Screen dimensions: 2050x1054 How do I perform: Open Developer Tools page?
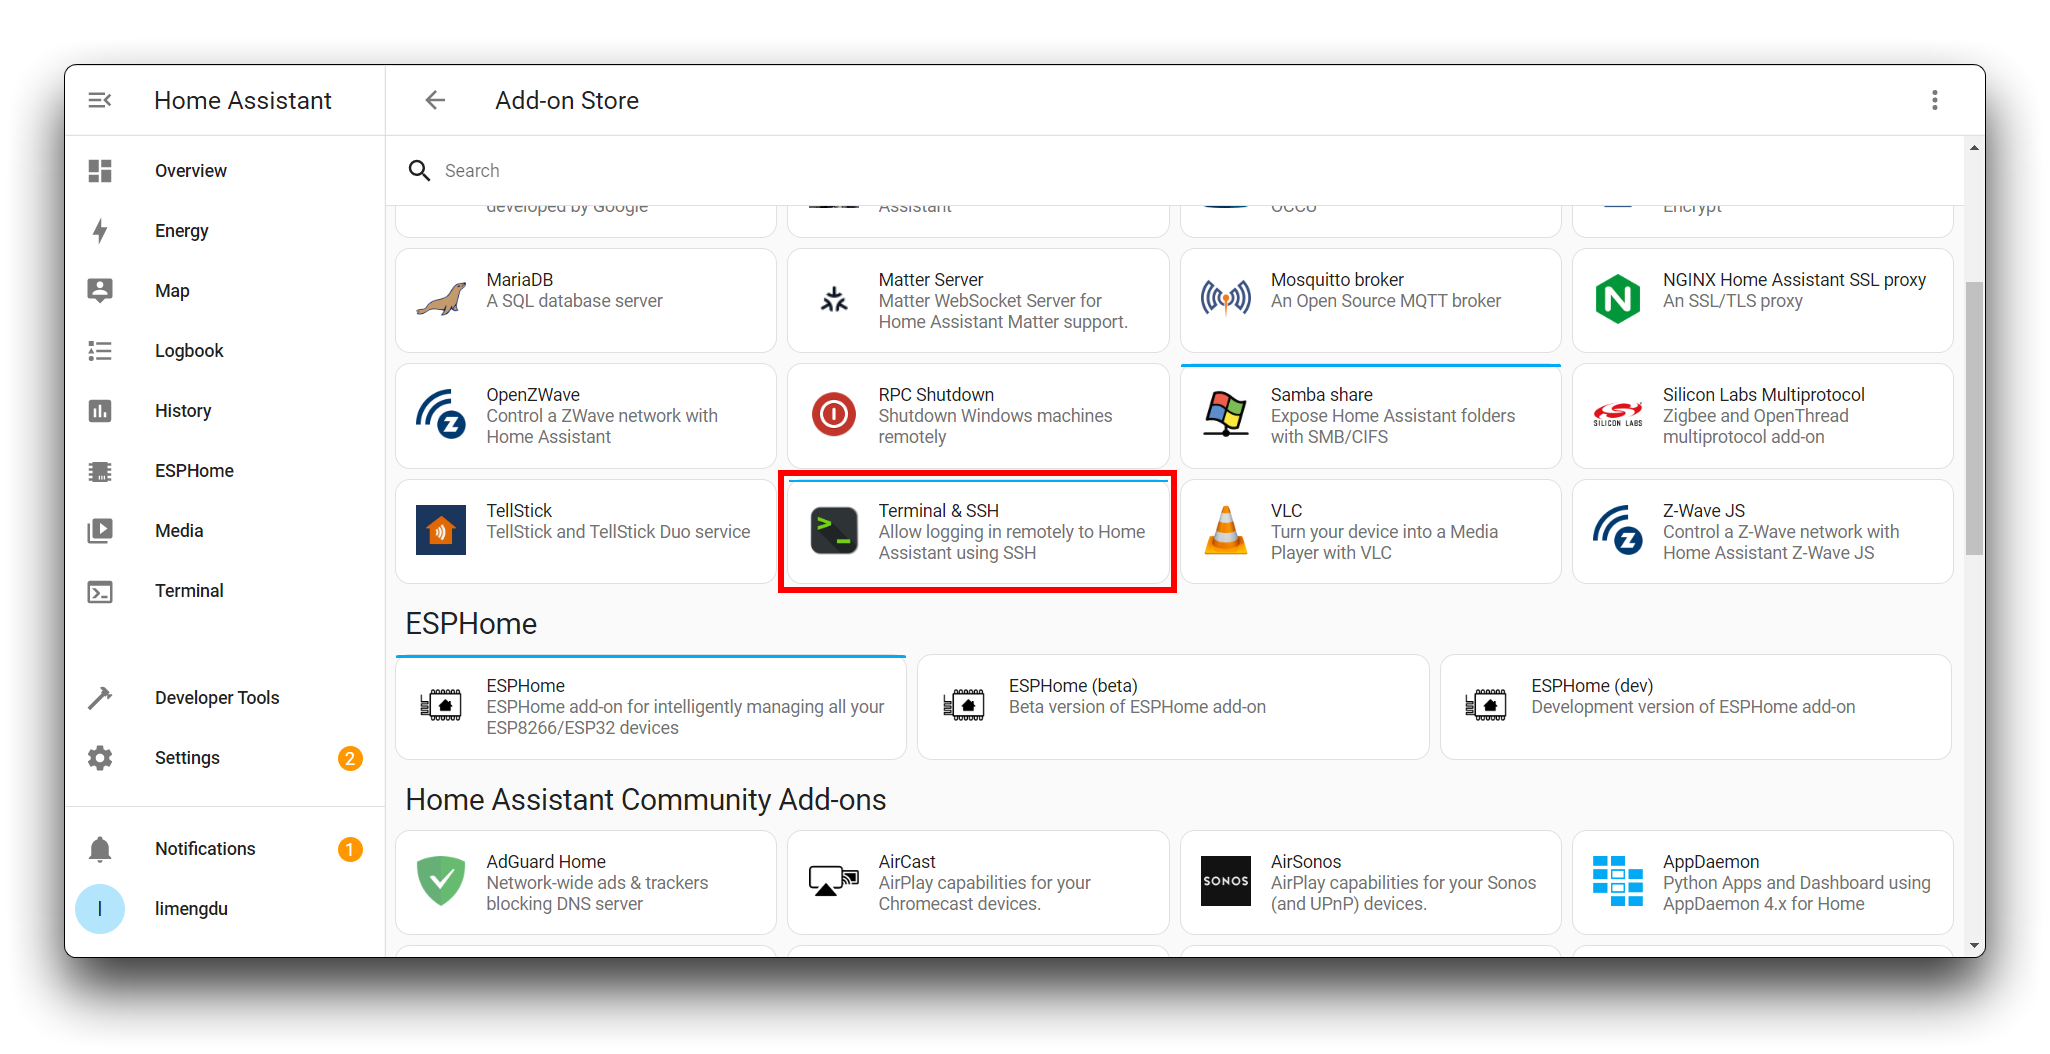tap(225, 698)
